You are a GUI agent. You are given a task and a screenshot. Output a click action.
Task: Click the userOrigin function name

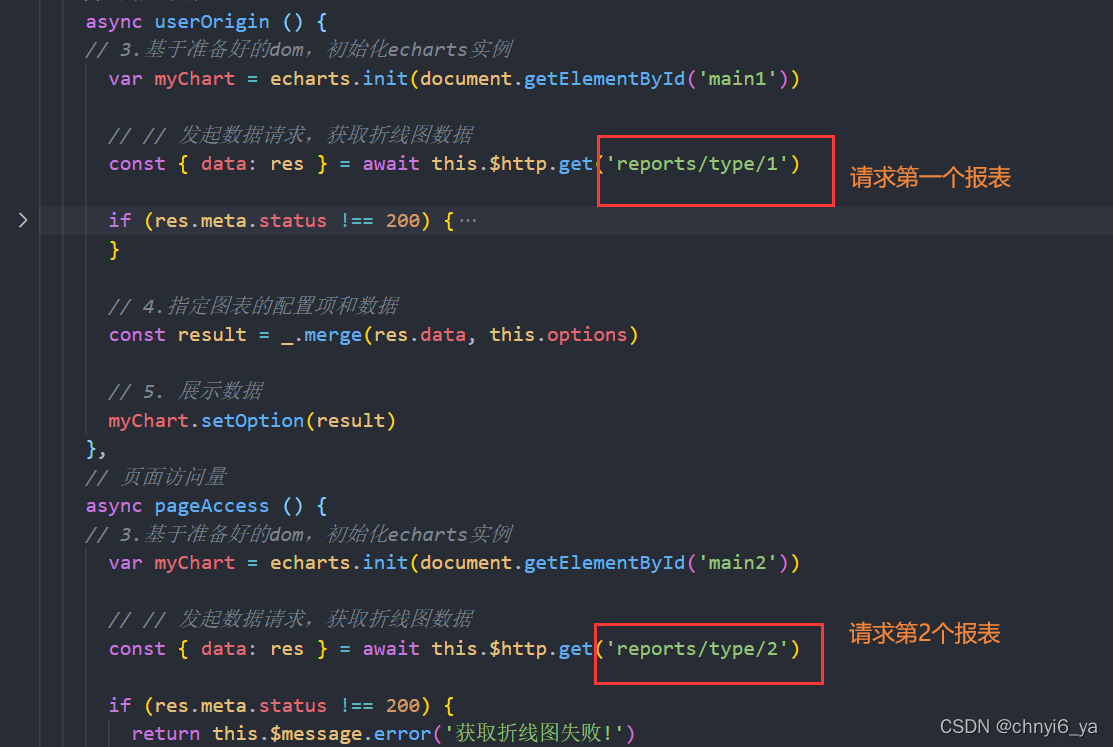(x=212, y=22)
